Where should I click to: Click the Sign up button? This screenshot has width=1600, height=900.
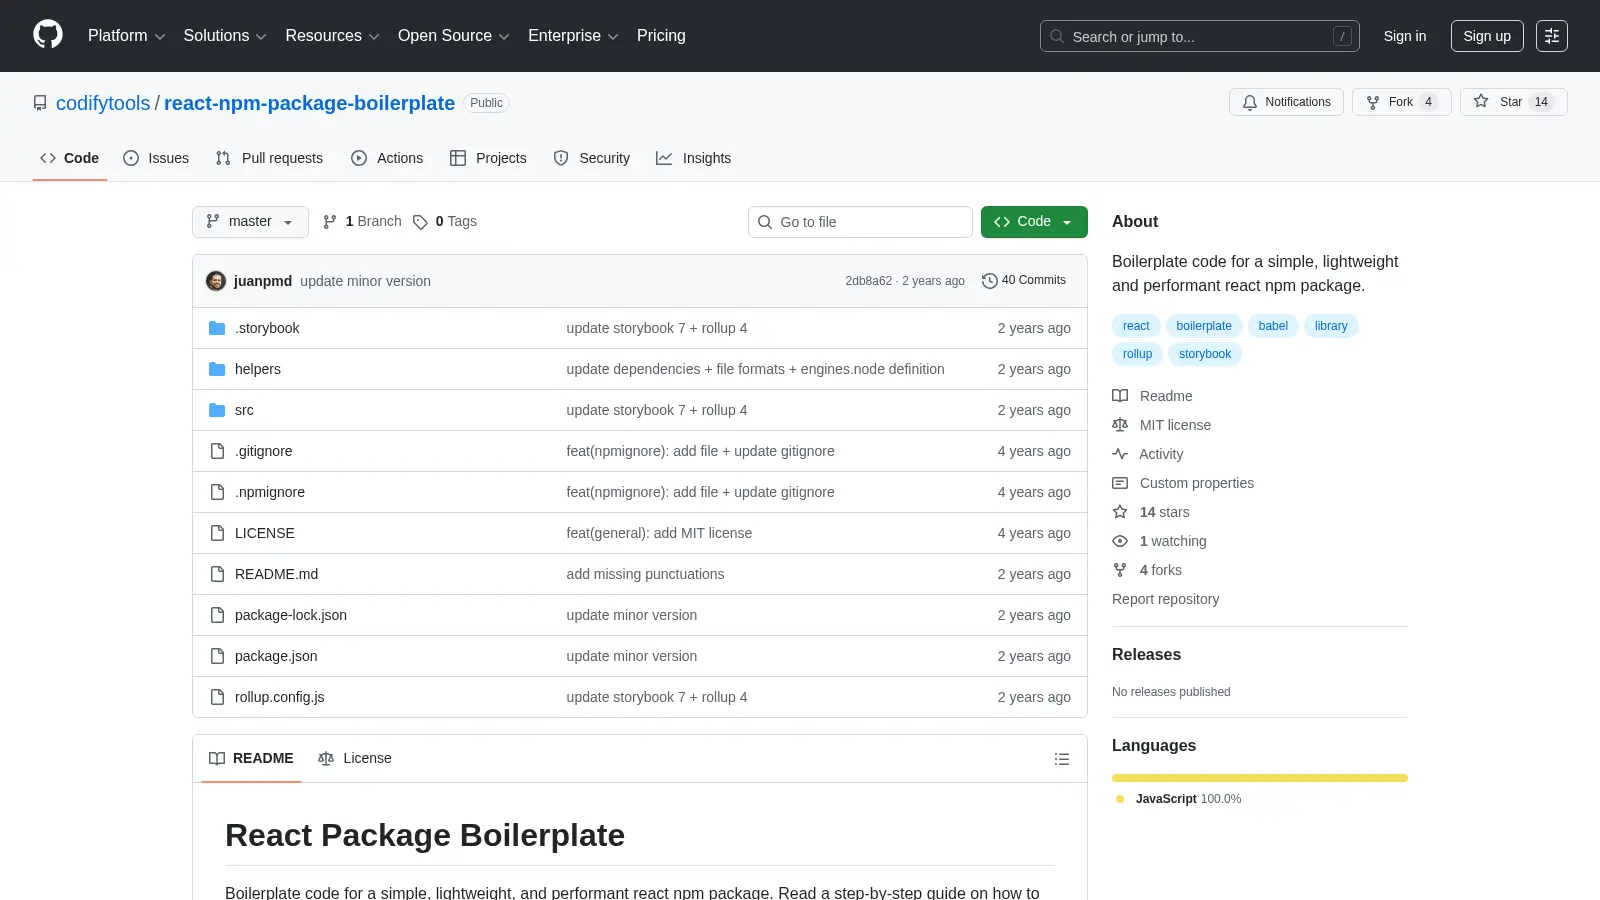pos(1487,36)
